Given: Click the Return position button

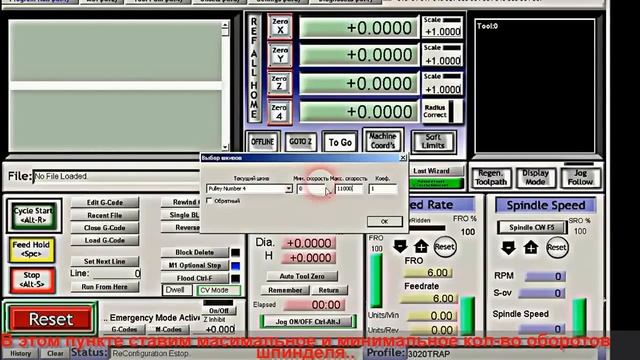Looking at the screenshot, I should tap(329, 290).
